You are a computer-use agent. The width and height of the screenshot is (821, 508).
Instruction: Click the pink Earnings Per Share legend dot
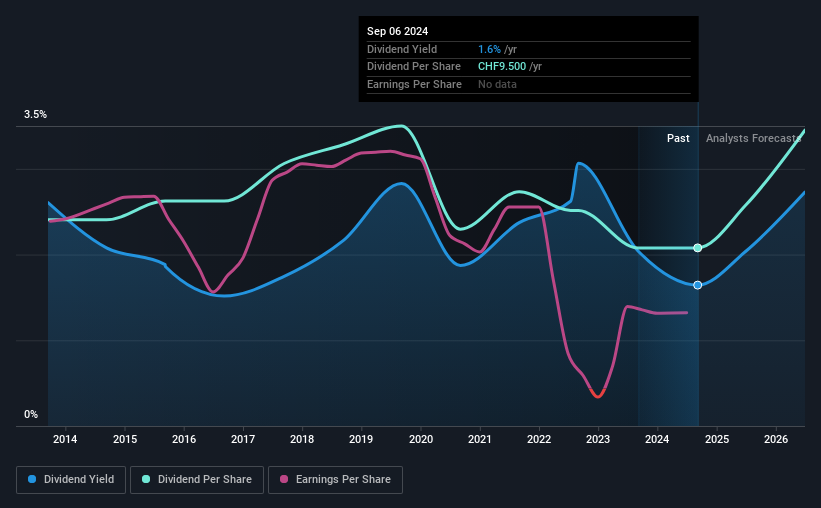click(x=284, y=479)
